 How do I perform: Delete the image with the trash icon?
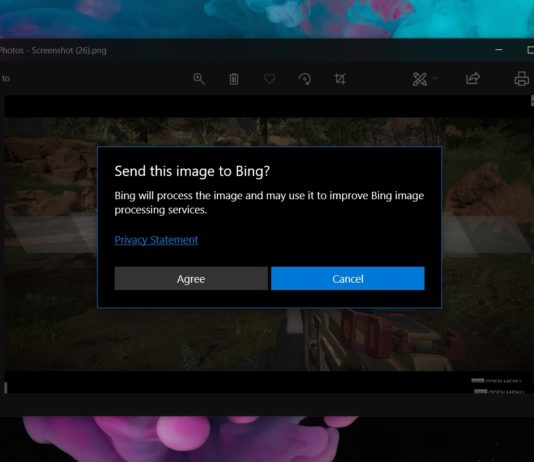234,79
